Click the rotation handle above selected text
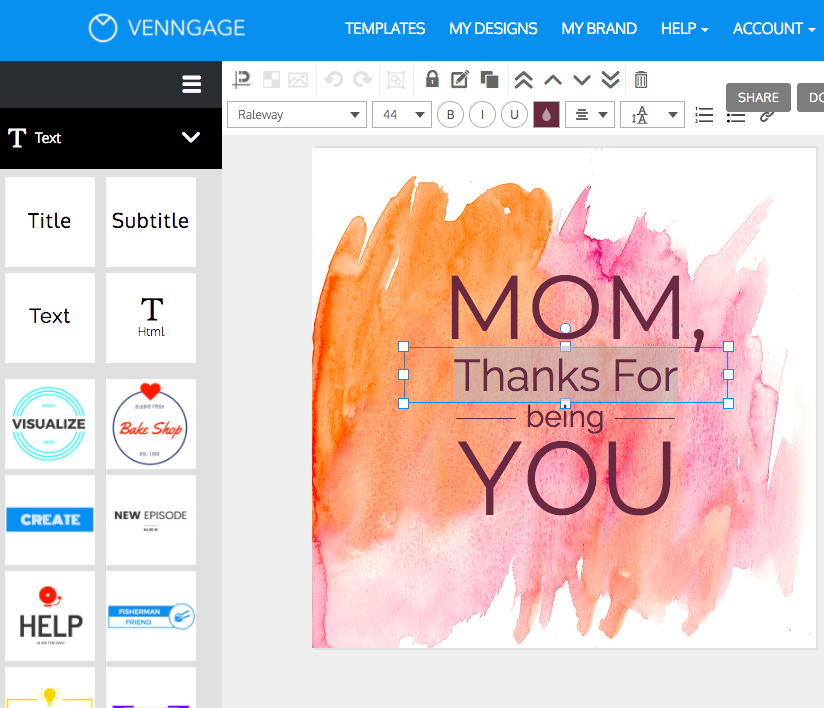This screenshot has height=708, width=824. click(565, 329)
